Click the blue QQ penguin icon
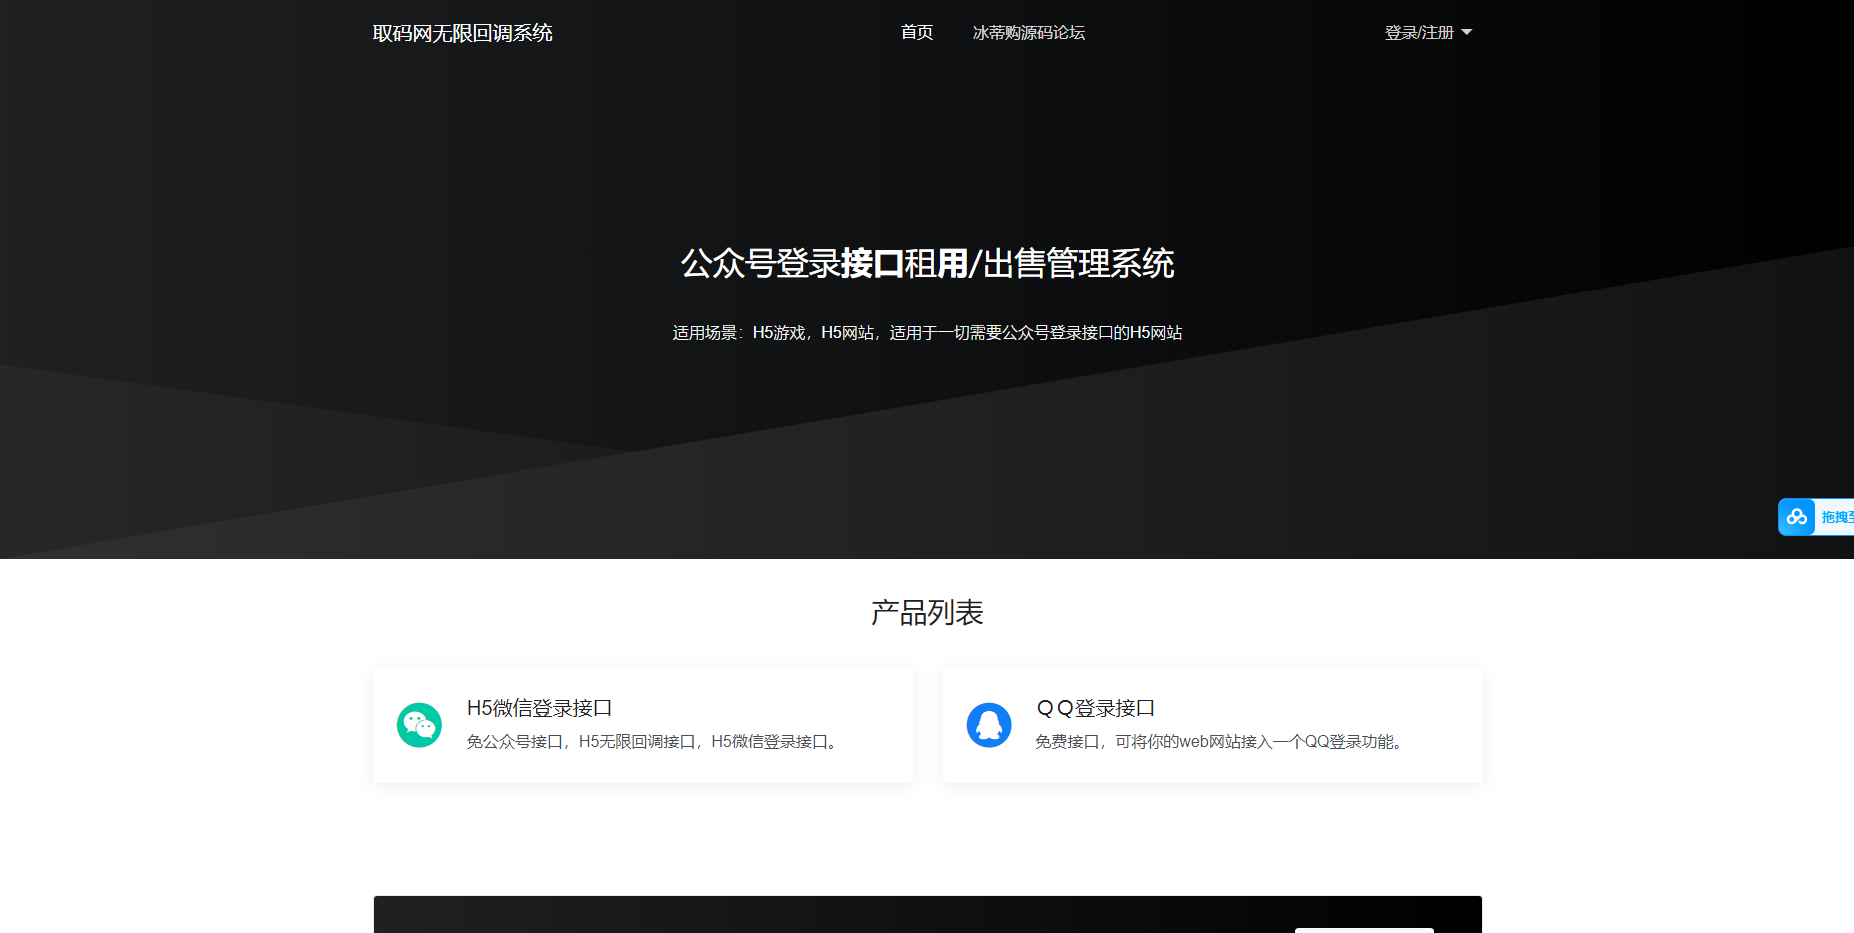Viewport: 1854px width, 933px height. (989, 725)
